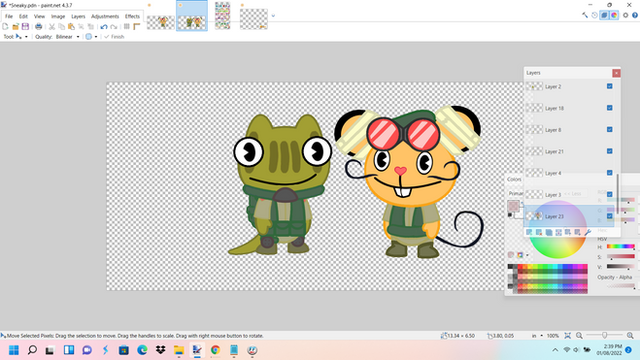The width and height of the screenshot is (640, 360).
Task: Click the New file icon
Action: coord(5,27)
